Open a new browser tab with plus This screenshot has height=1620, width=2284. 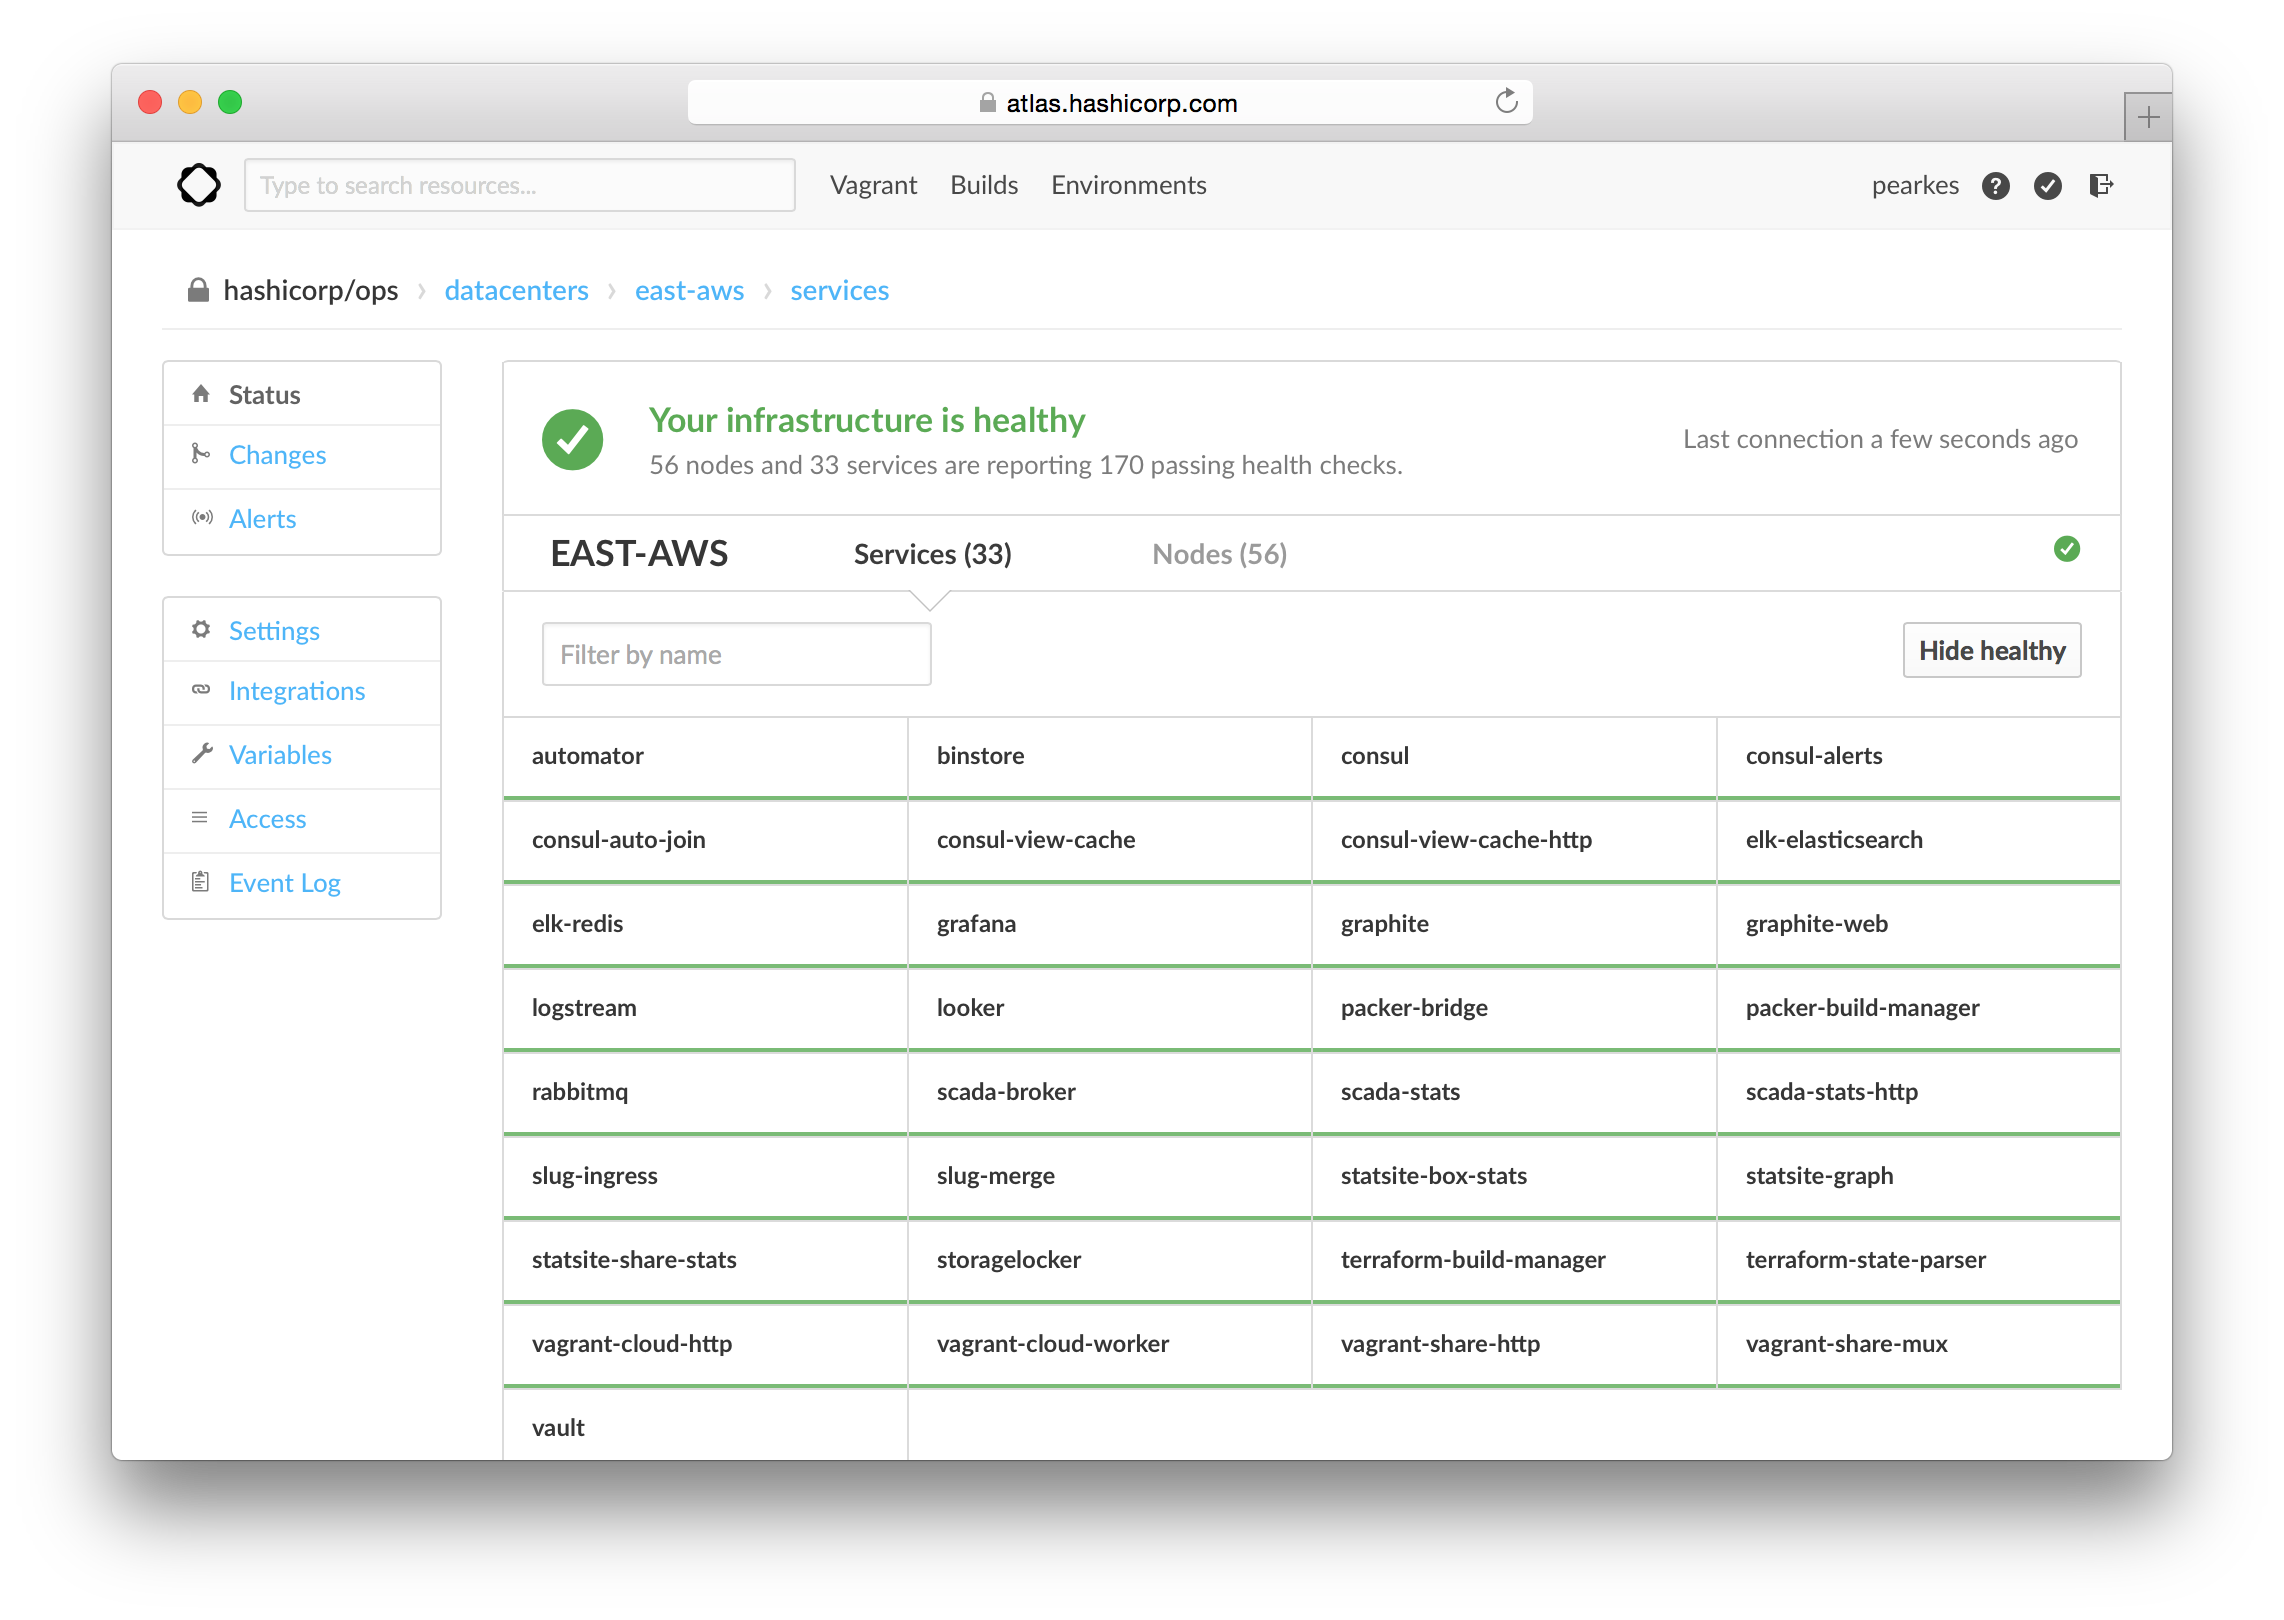click(x=2147, y=118)
